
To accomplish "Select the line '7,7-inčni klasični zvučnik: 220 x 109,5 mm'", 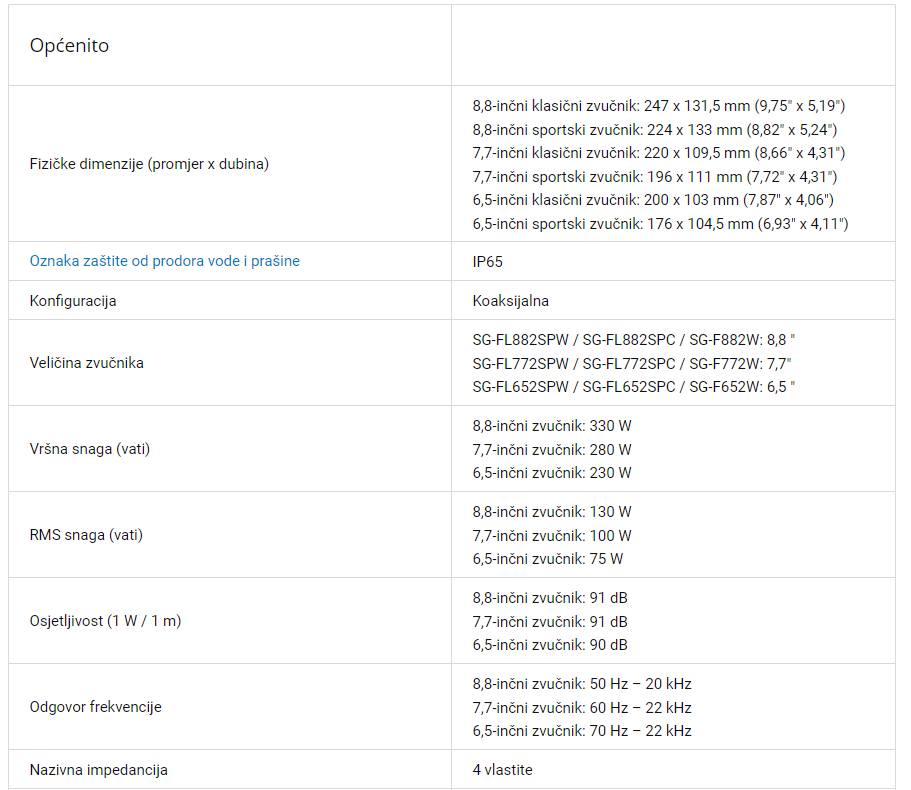I will click(x=659, y=153).
